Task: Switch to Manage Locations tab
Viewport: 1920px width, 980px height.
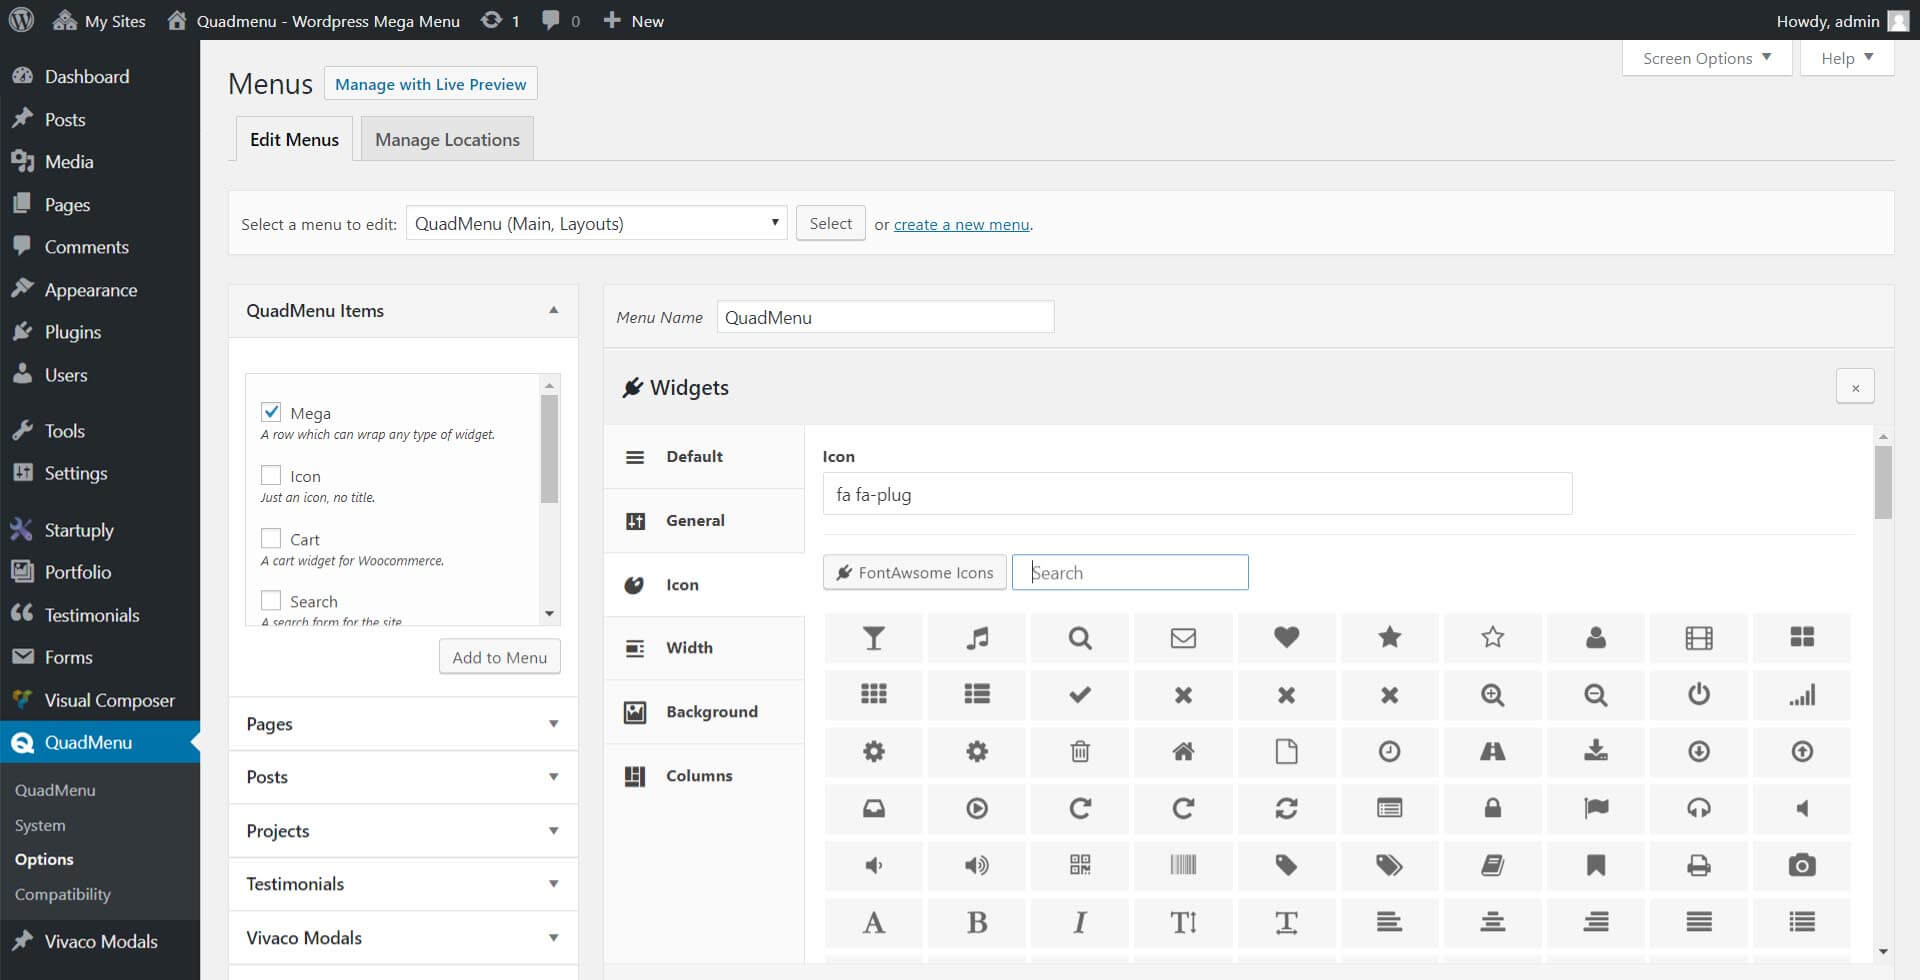Action: [447, 139]
